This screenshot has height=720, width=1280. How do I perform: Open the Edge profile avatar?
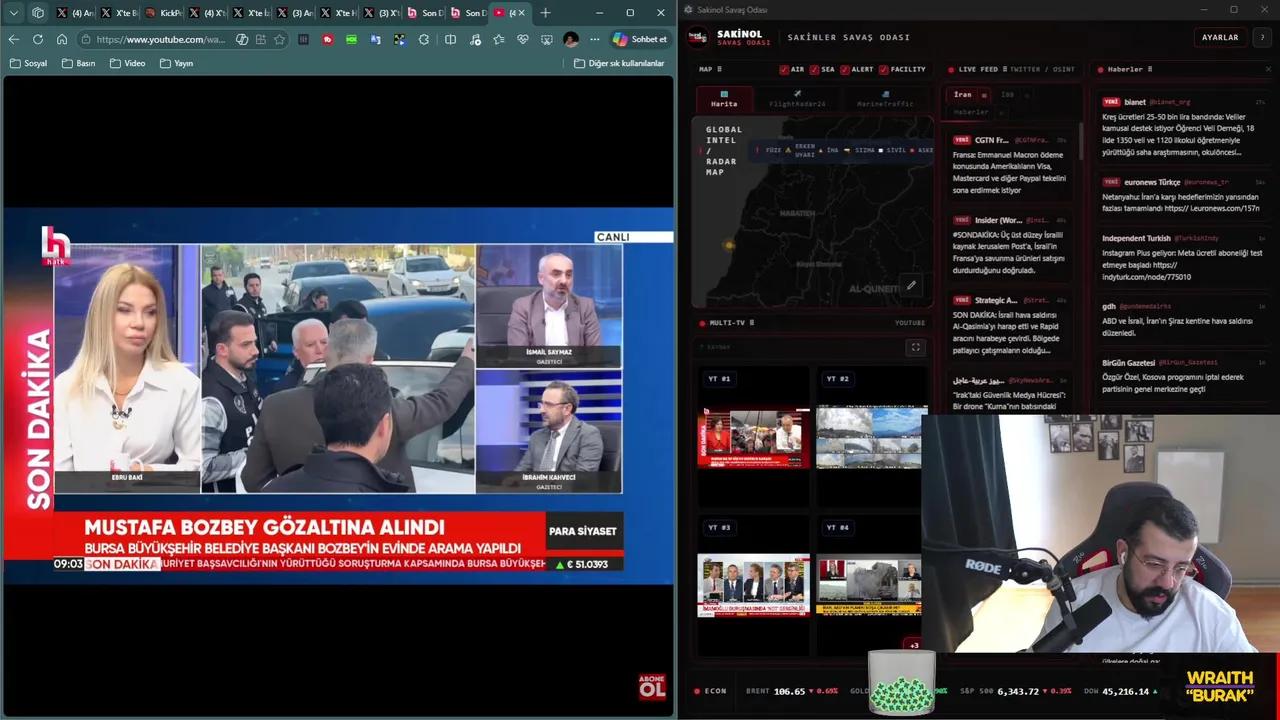click(x=571, y=39)
